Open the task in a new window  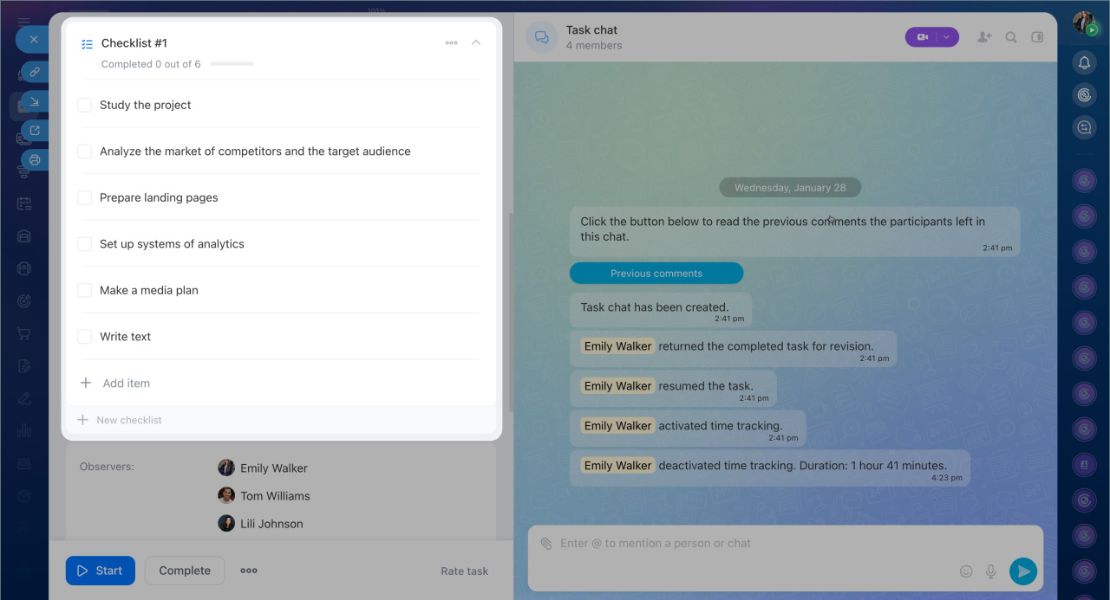pos(34,130)
